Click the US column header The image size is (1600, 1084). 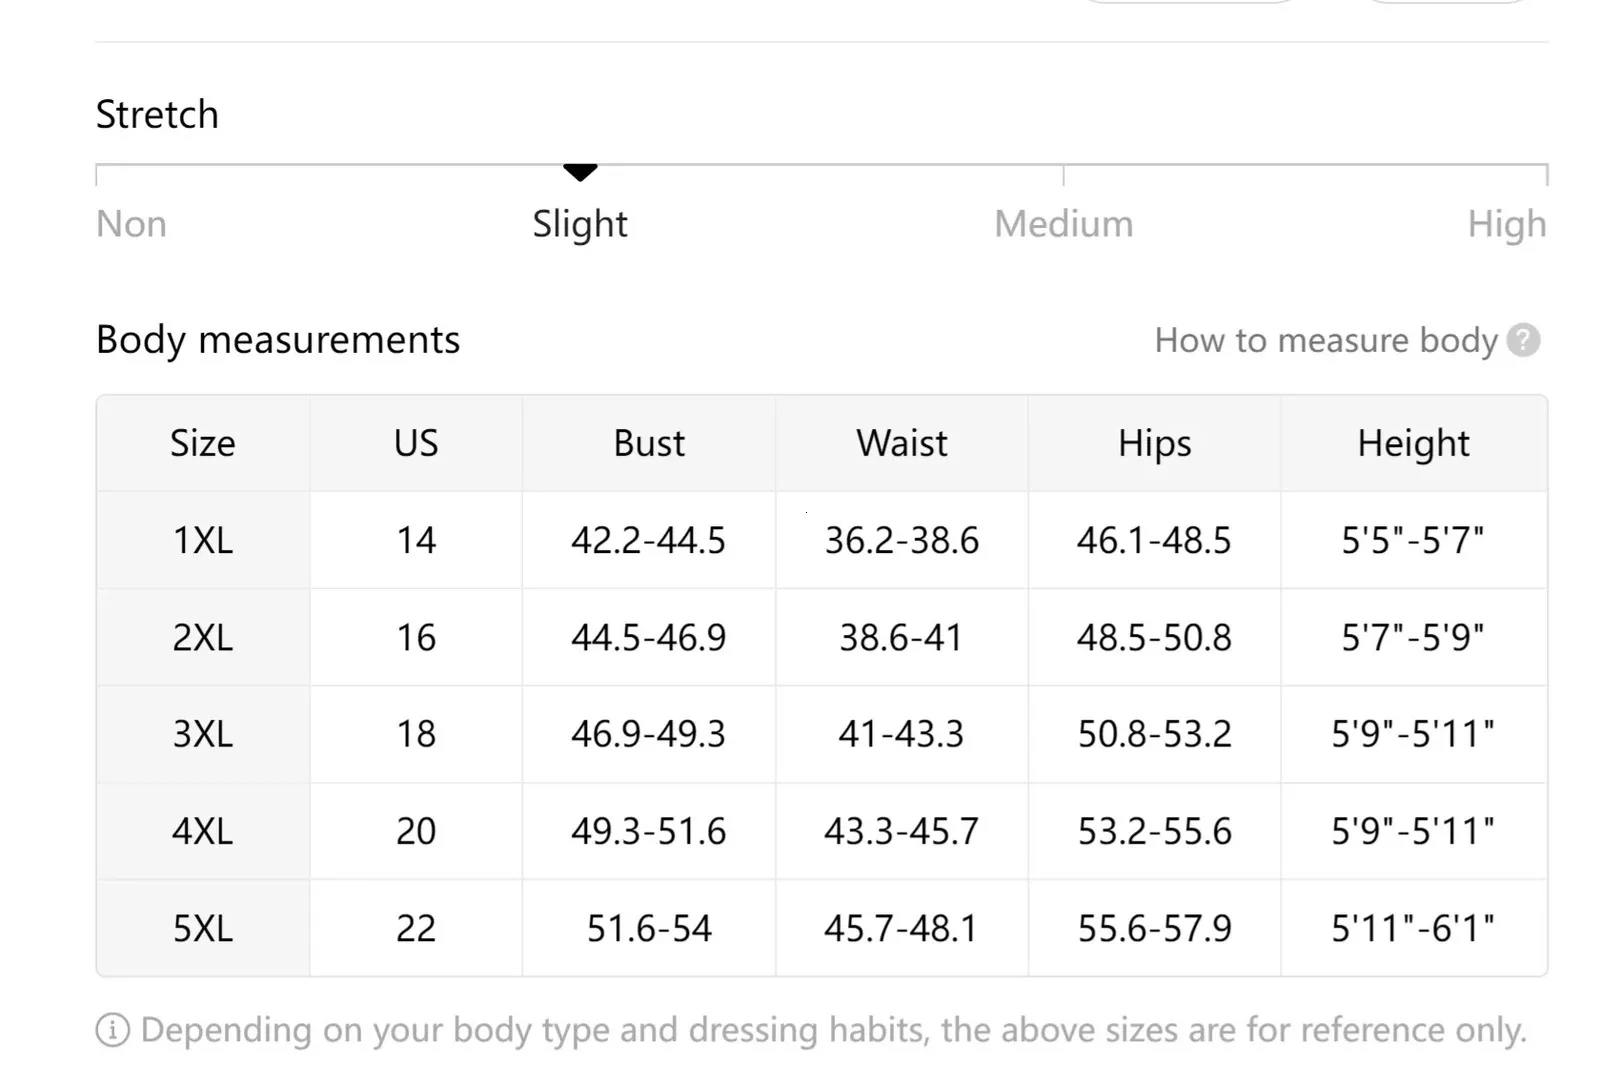click(416, 443)
